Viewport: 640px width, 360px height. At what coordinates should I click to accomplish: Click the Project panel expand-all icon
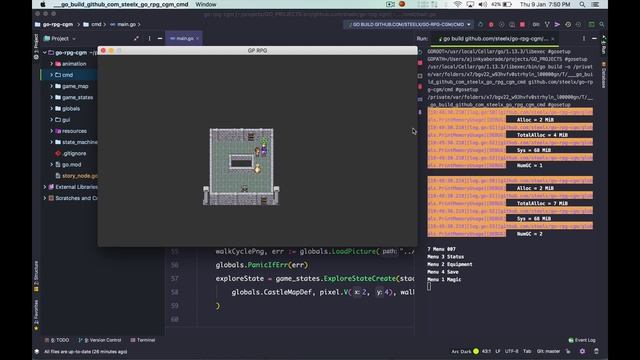(136, 38)
